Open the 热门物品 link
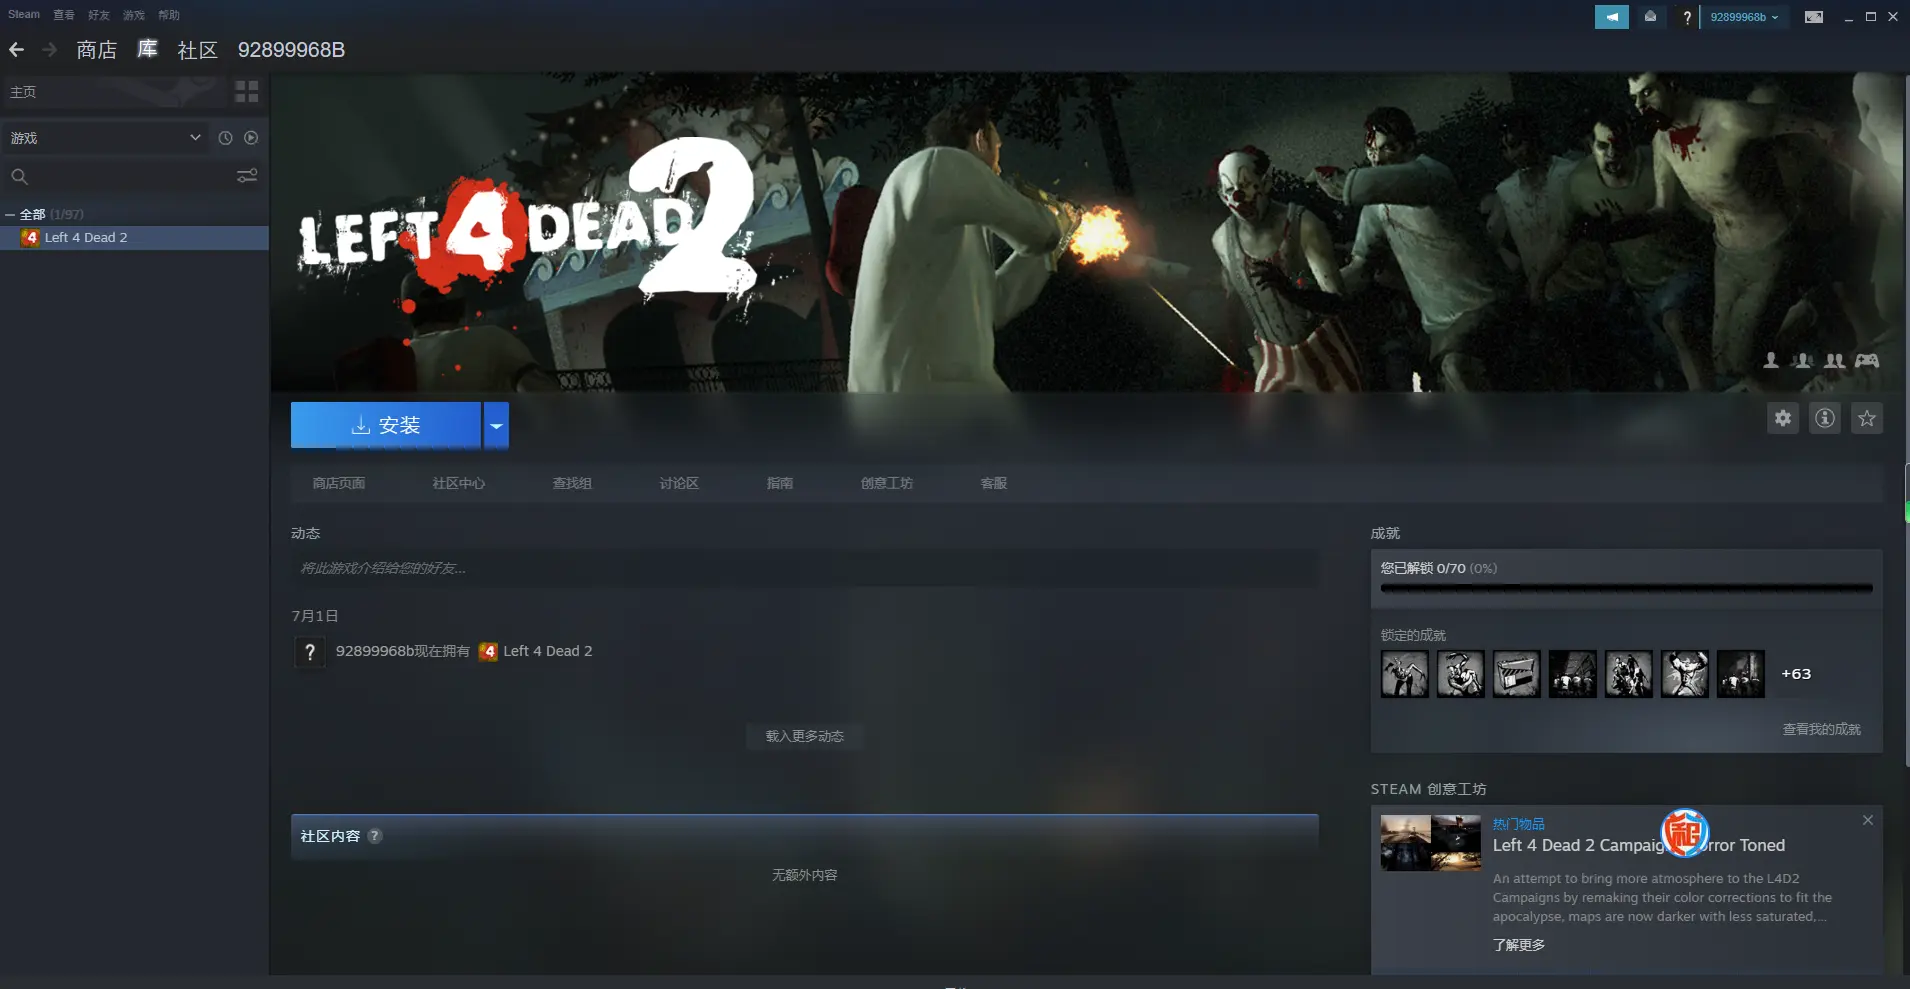This screenshot has width=1910, height=989. (x=1518, y=824)
